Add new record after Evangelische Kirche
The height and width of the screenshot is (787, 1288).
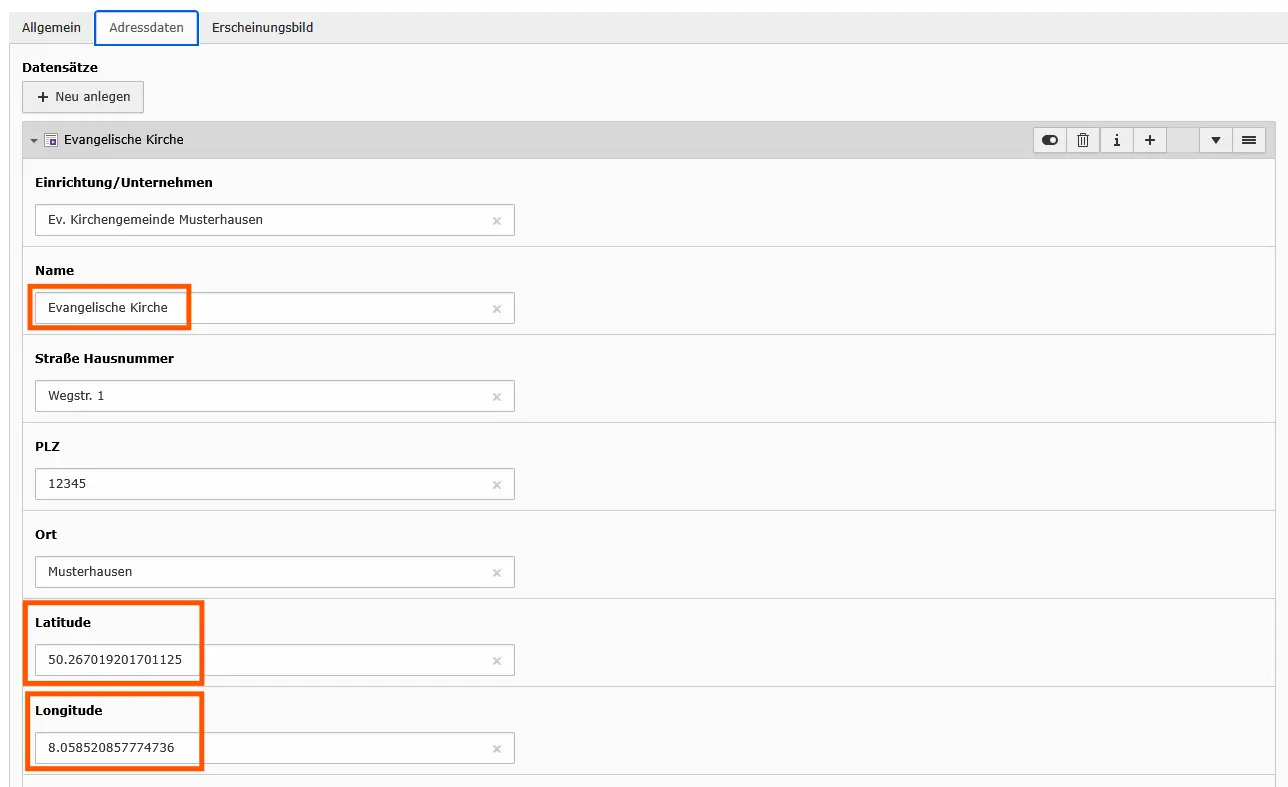(1150, 141)
